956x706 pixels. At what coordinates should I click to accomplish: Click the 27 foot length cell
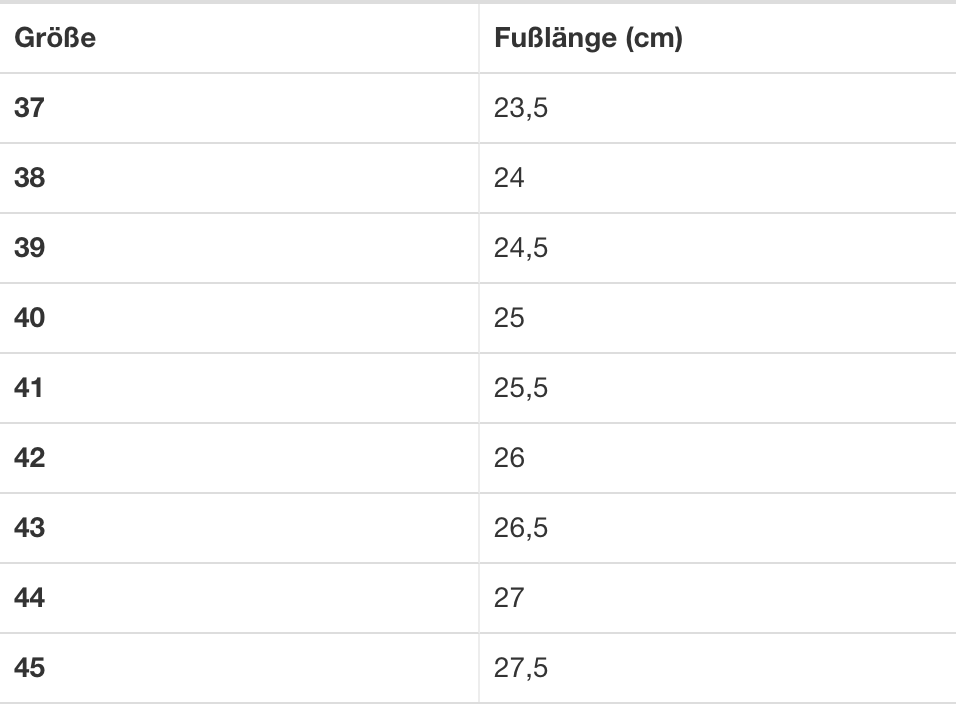509,598
